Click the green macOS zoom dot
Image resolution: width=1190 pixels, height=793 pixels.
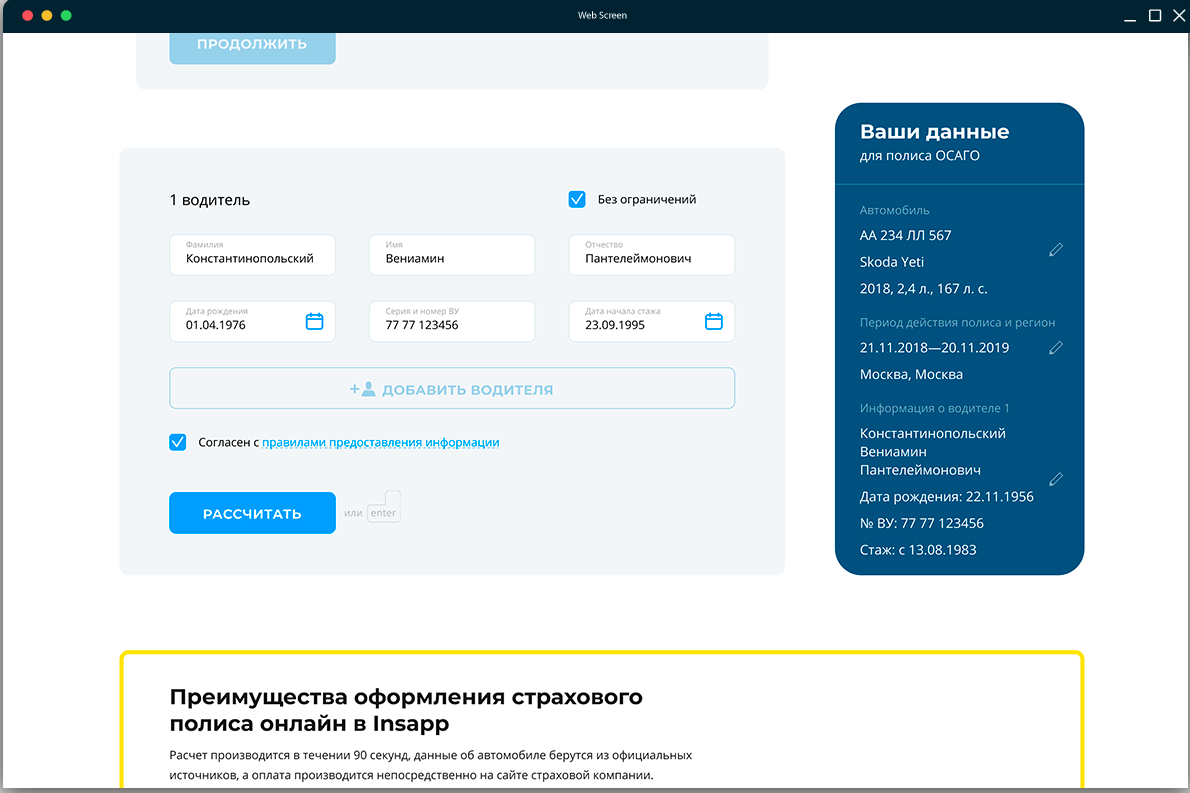click(66, 15)
